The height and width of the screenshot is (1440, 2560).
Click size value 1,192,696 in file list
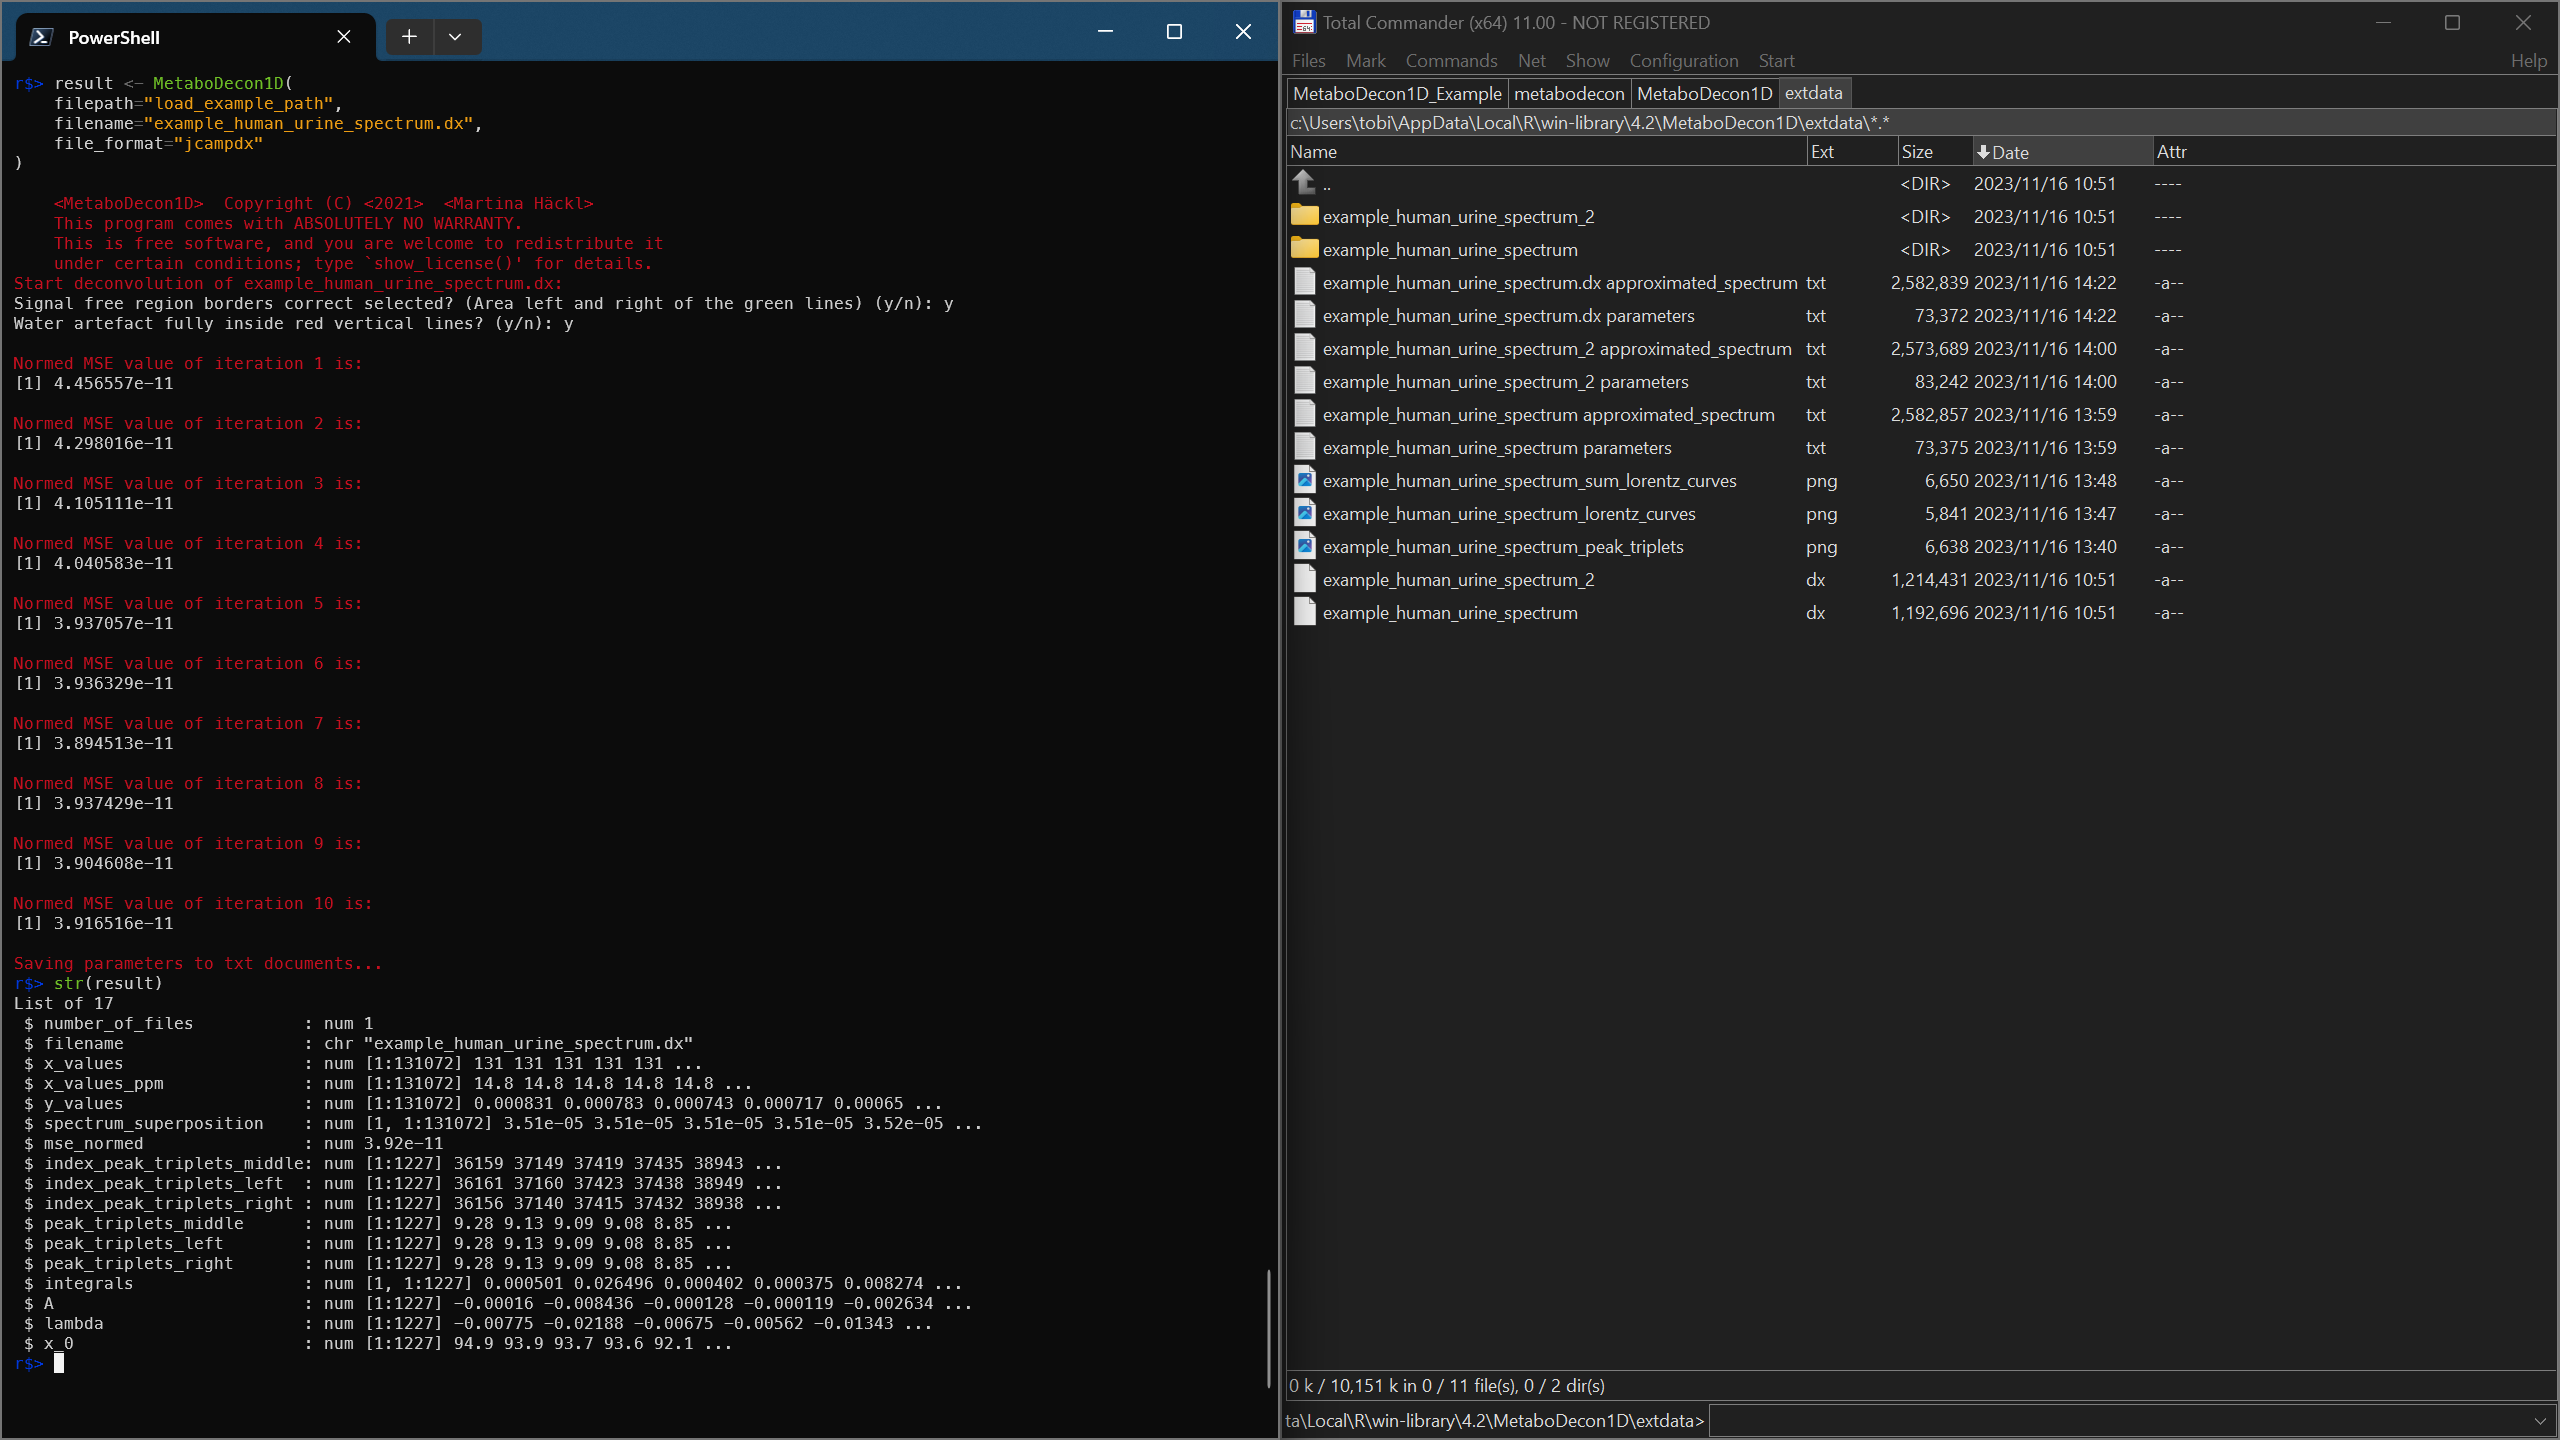[x=1929, y=613]
